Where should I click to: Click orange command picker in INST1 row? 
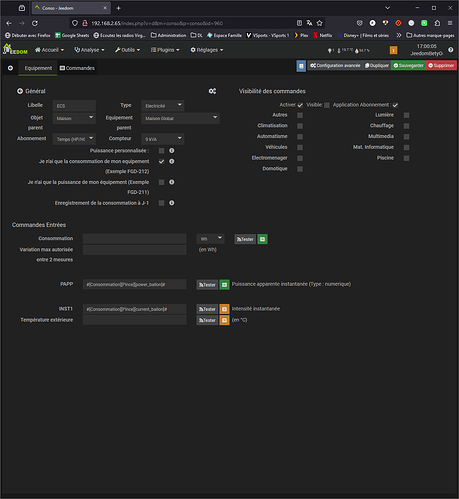(x=224, y=309)
